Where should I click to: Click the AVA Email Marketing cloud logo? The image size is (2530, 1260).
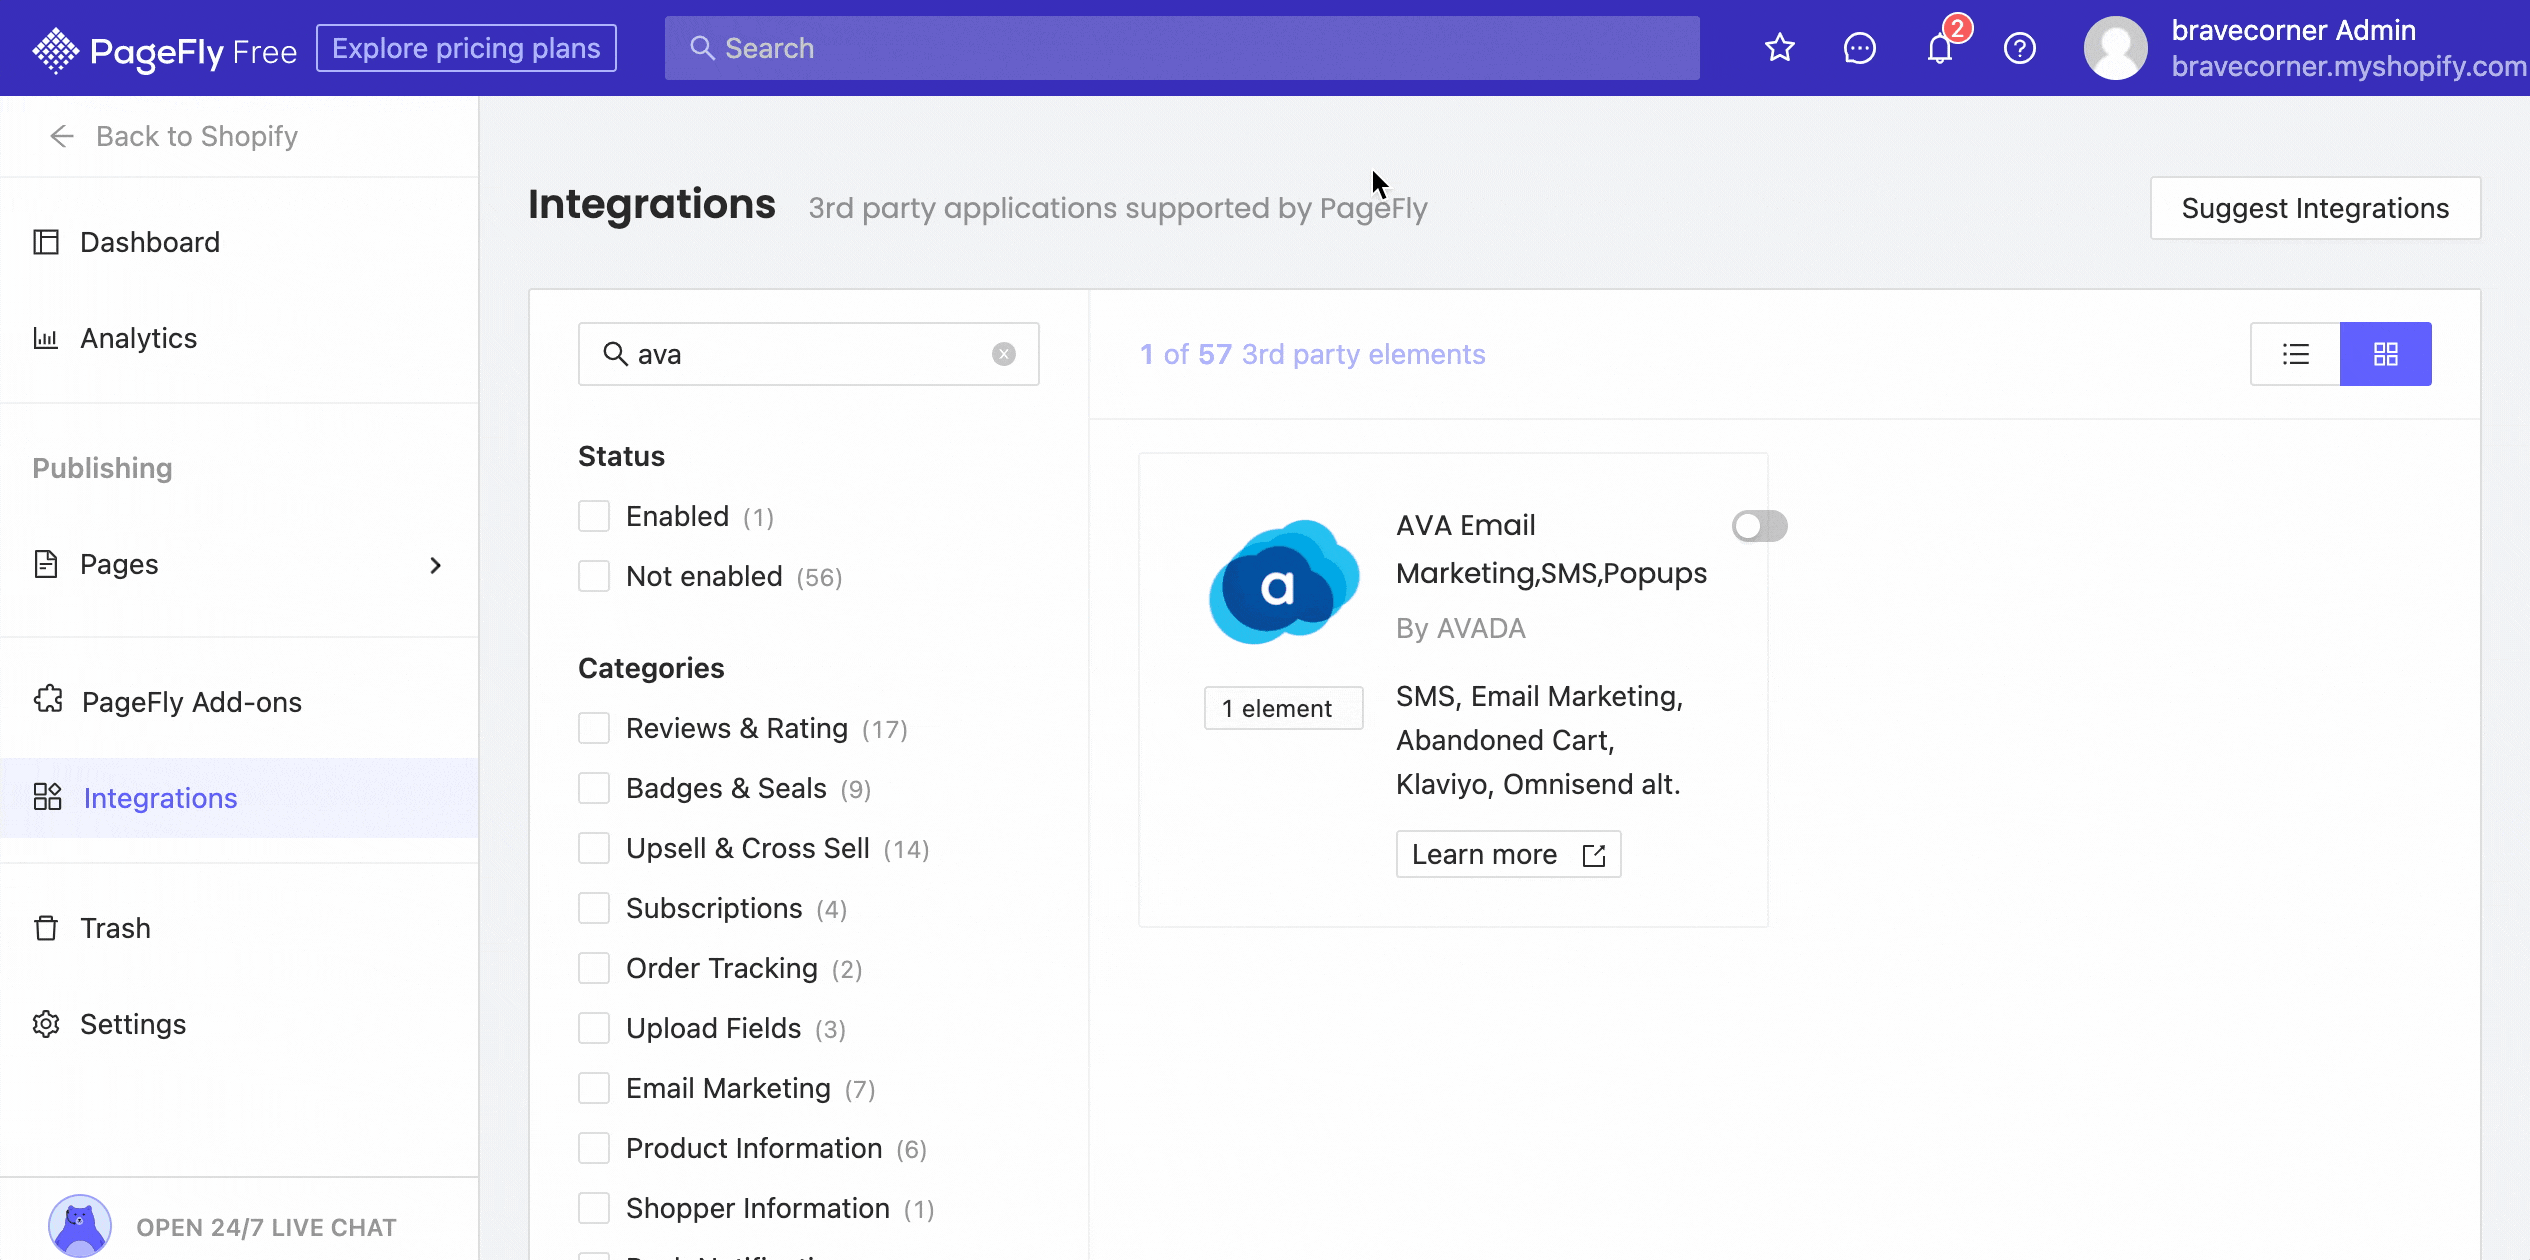(1284, 582)
